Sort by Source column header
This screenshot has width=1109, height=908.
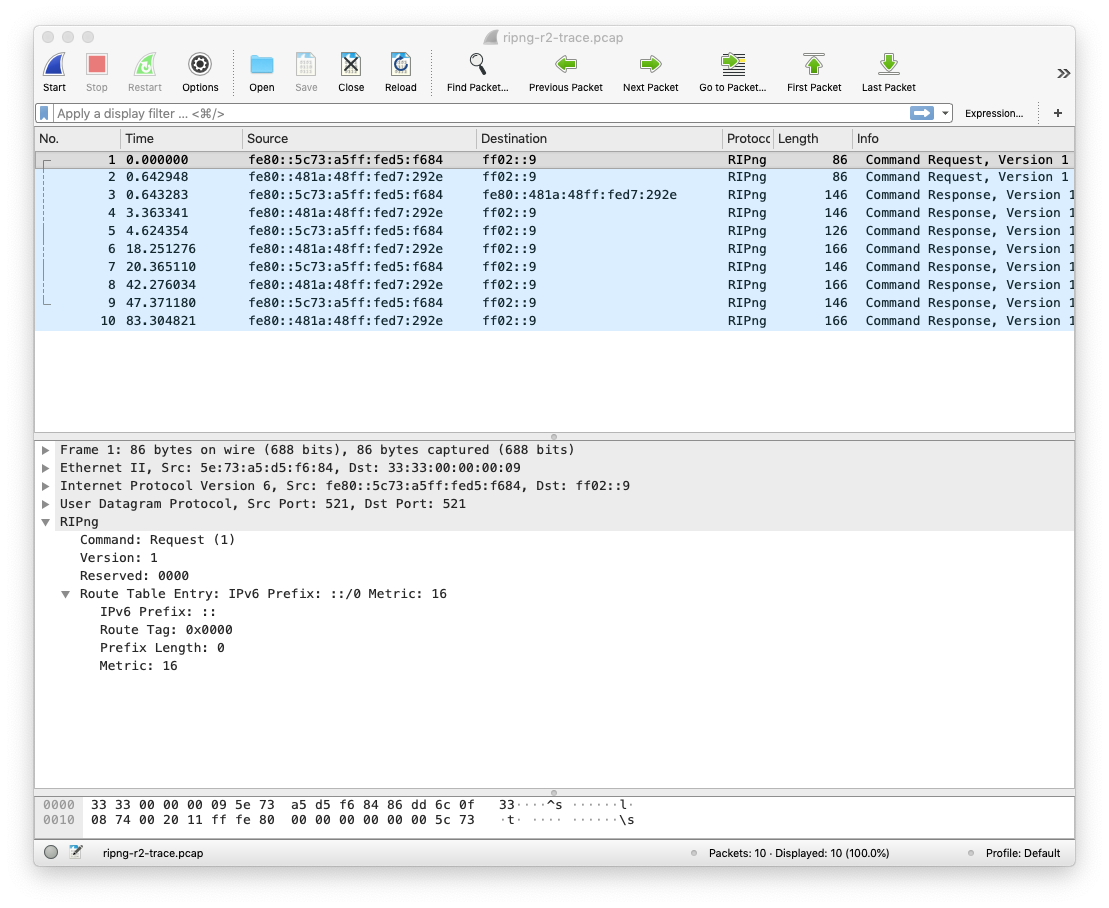tap(359, 139)
